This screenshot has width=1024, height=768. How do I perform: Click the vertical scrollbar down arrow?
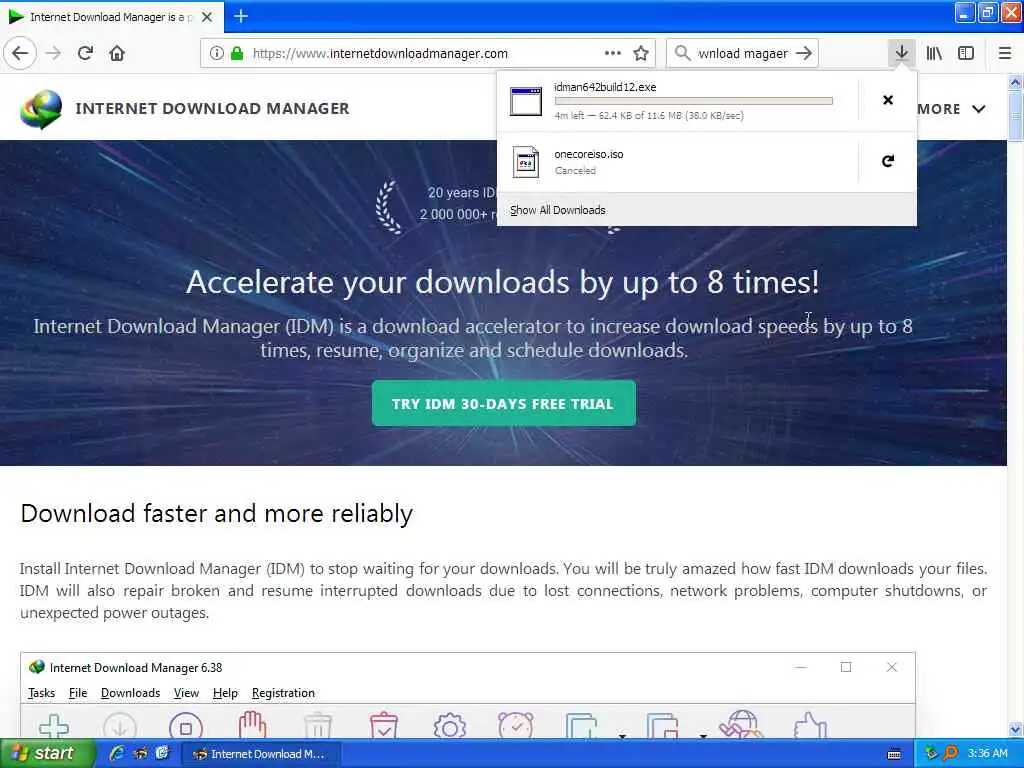(x=1015, y=730)
